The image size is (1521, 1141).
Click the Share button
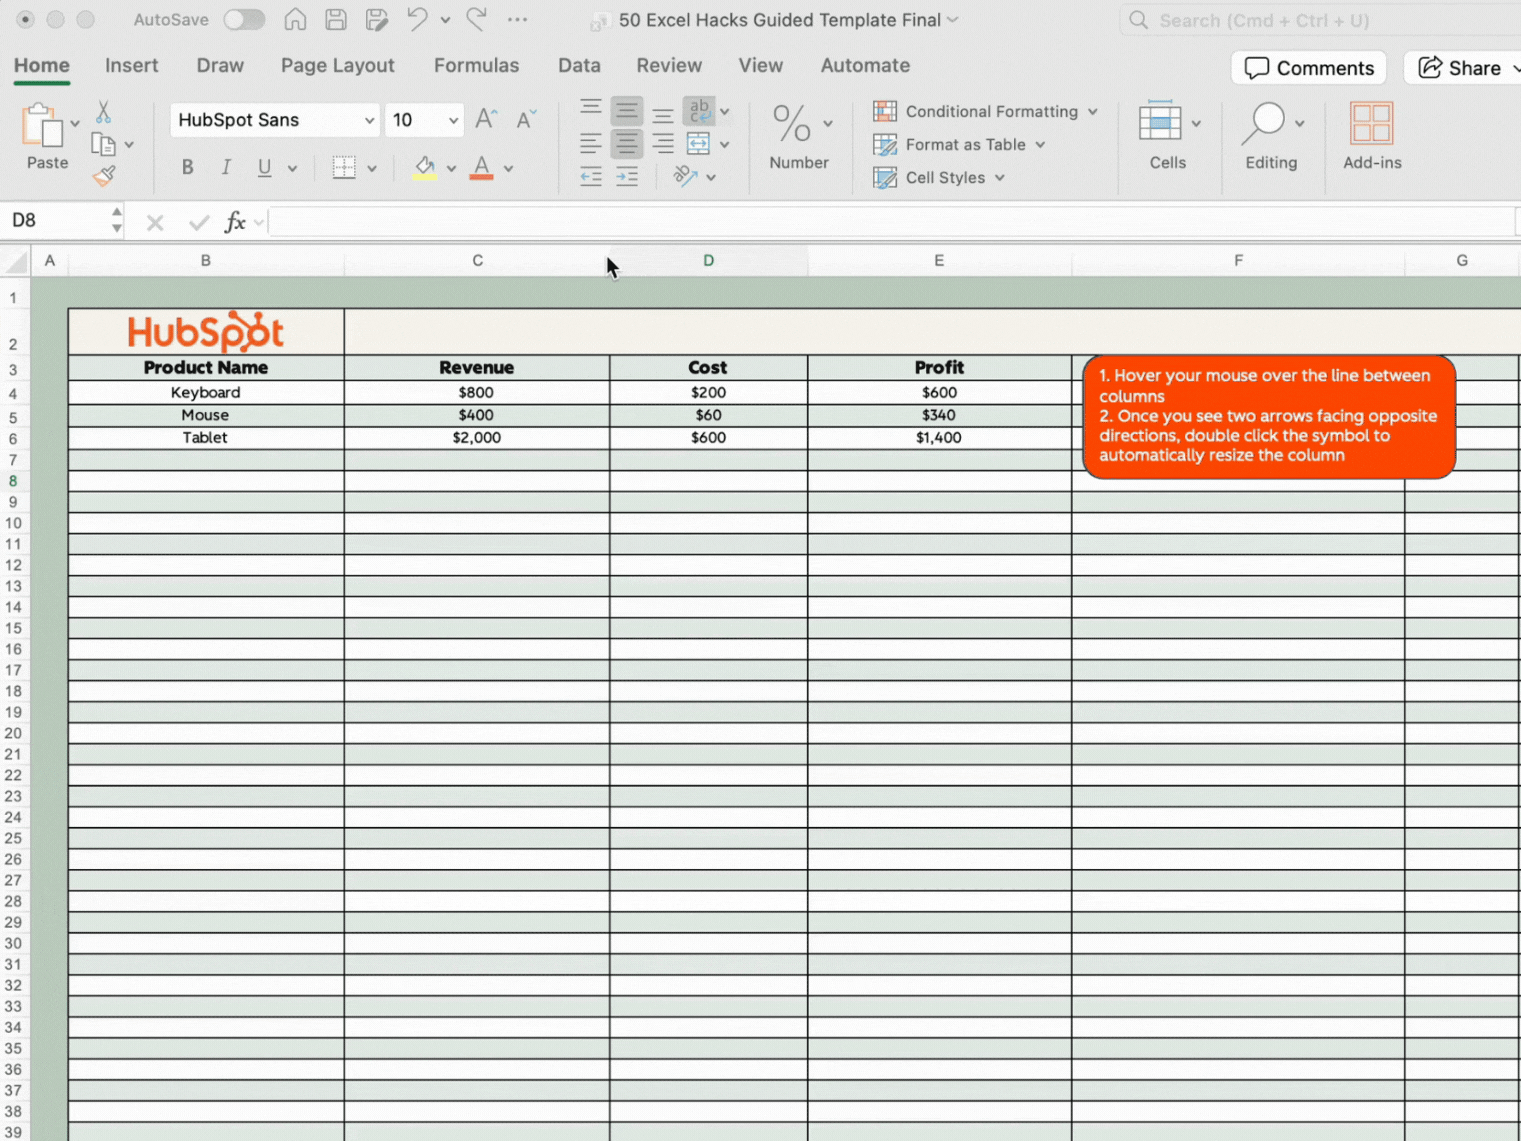(x=1463, y=67)
